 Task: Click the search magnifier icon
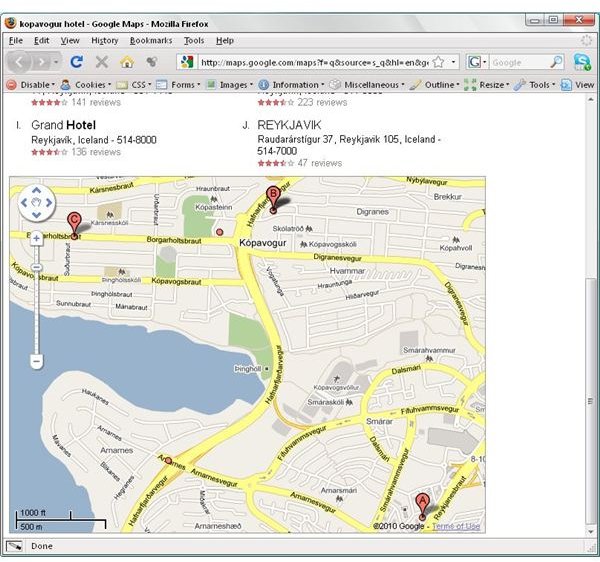coord(556,62)
